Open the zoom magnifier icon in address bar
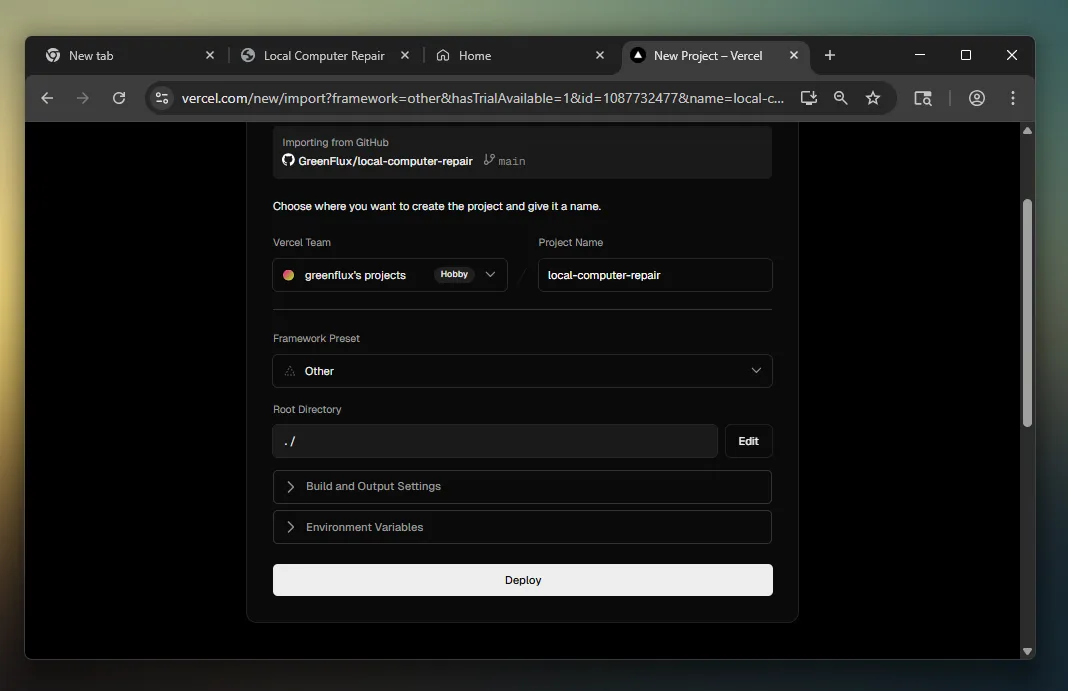The image size is (1068, 691). pyautogui.click(x=841, y=98)
